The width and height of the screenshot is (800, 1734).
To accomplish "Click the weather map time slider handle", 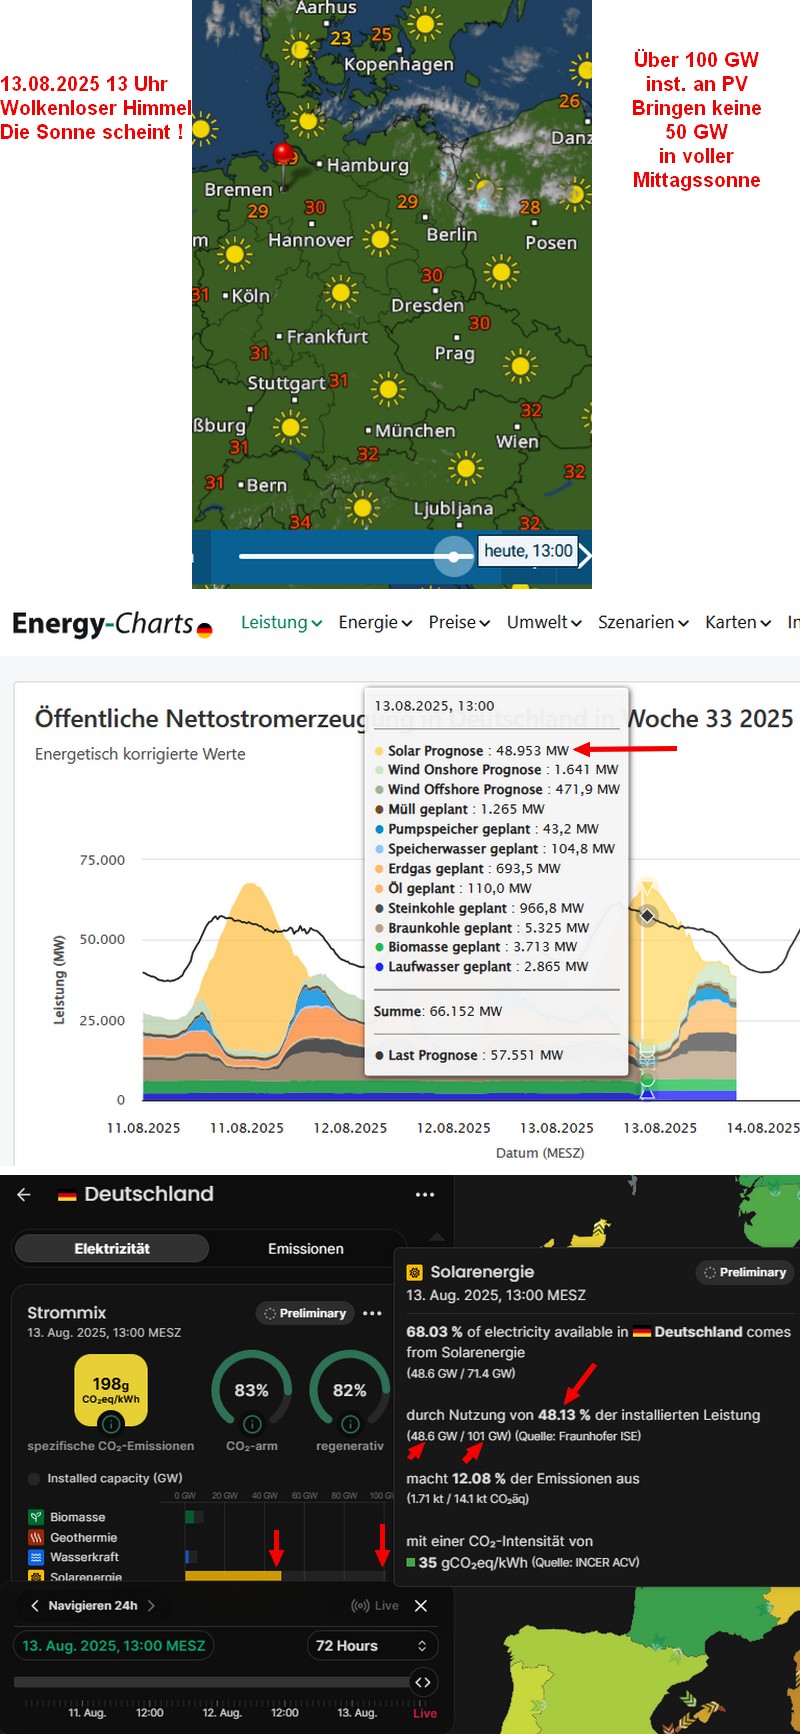I will (x=454, y=556).
